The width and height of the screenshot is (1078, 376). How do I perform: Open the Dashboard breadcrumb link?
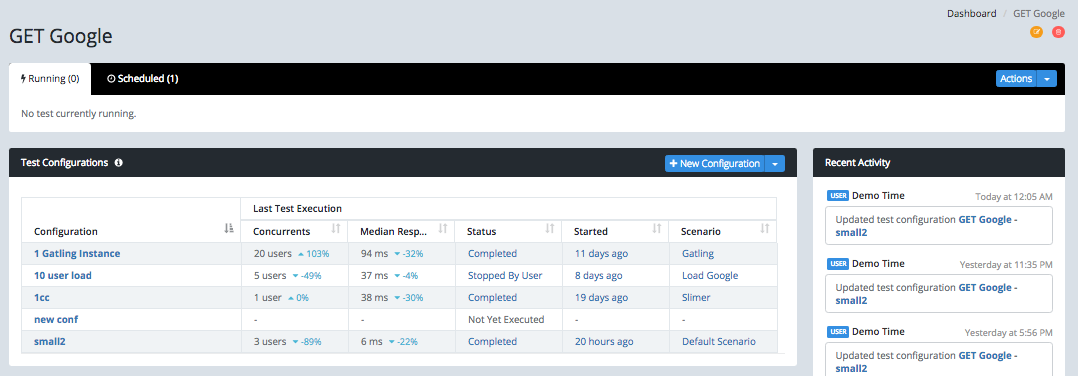click(971, 14)
